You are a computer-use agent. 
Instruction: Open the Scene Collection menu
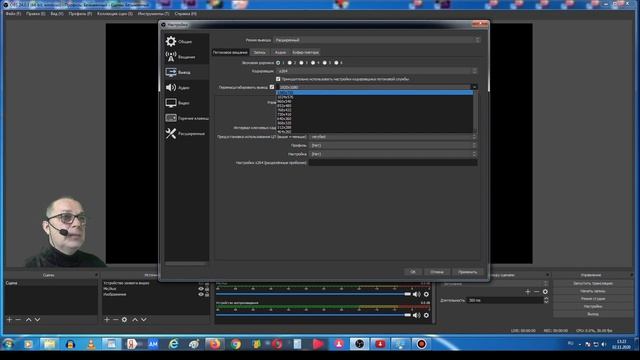pyautogui.click(x=115, y=13)
